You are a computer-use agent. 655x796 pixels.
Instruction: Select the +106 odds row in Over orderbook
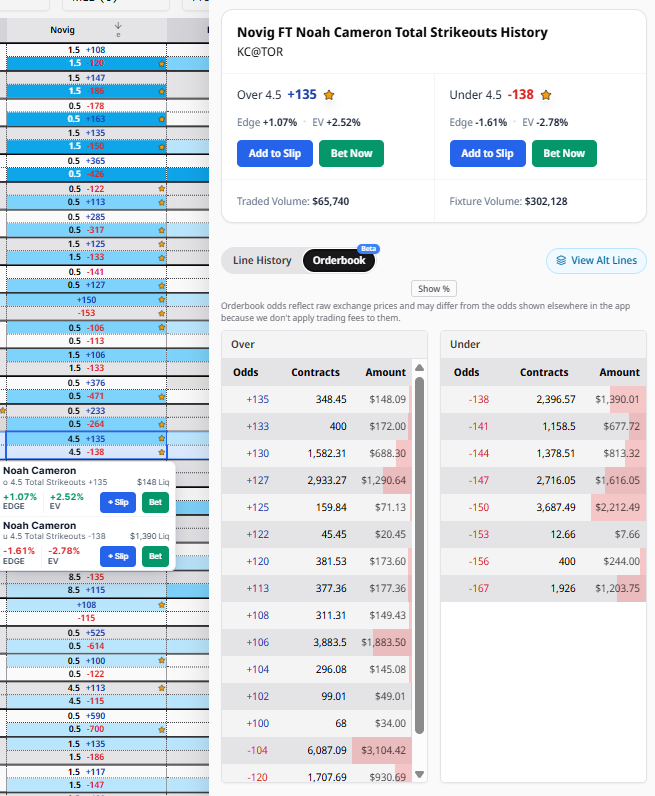[x=316, y=642]
